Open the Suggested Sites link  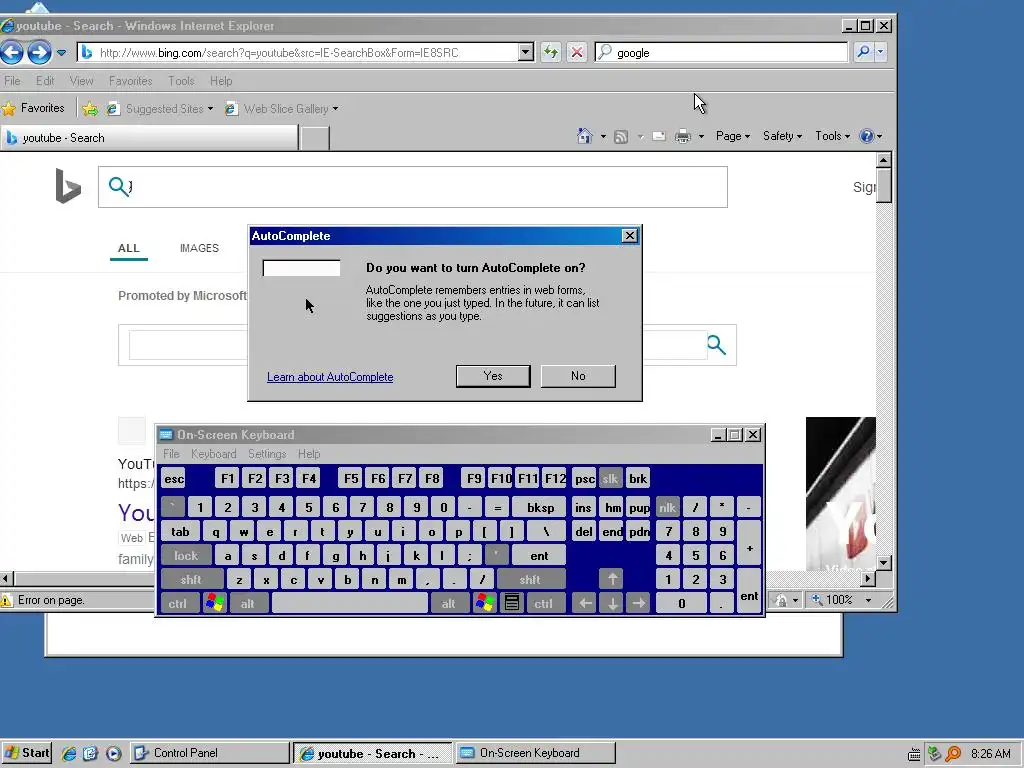tap(160, 108)
